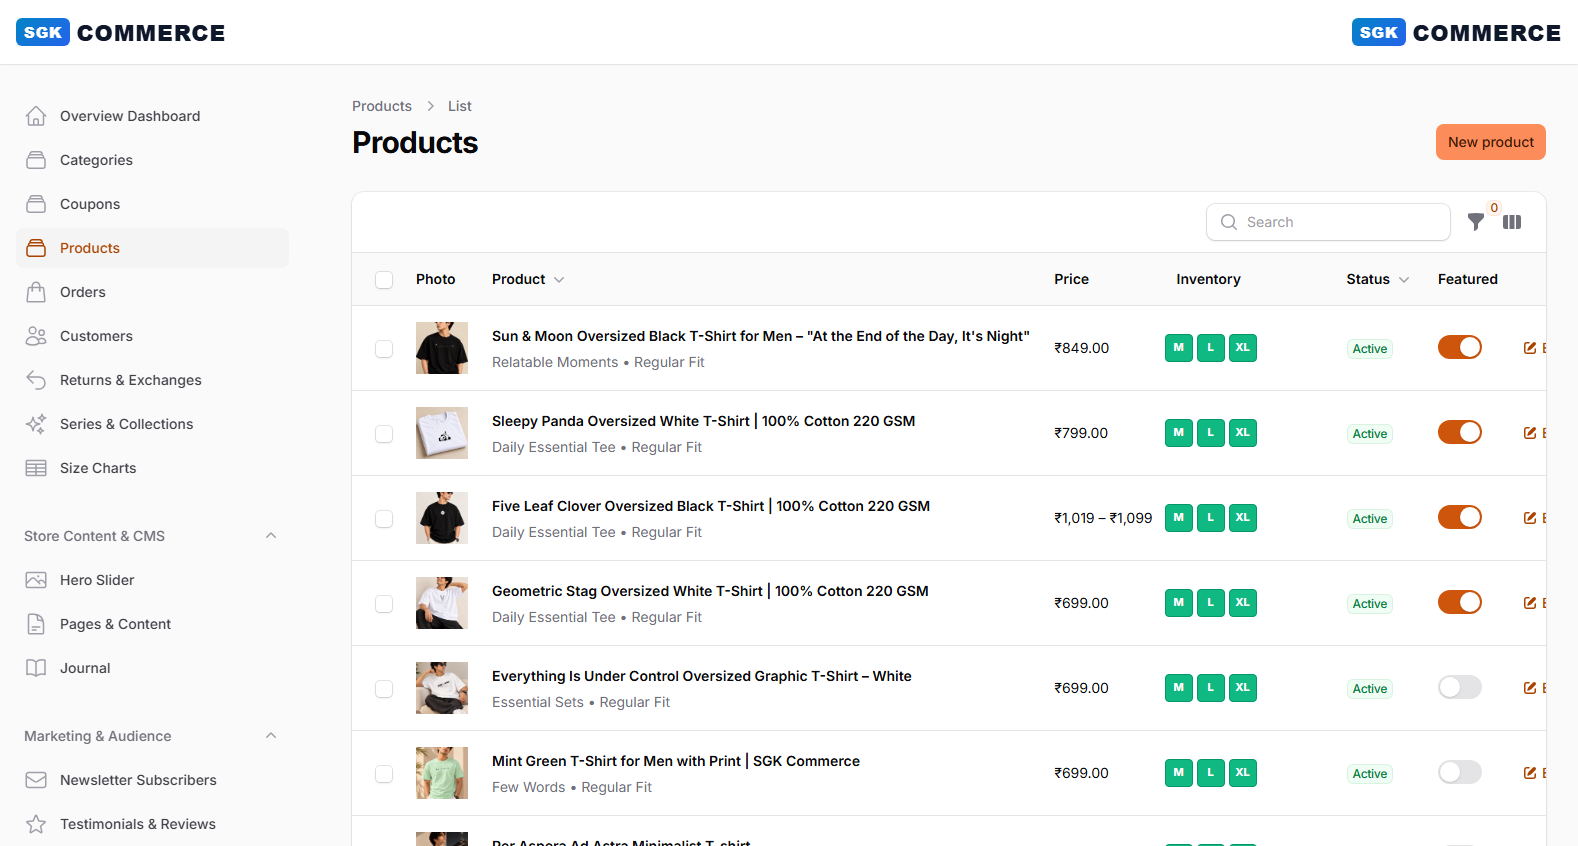1578x846 pixels.
Task: Enable Featured toggle for Everything Is Under Control
Action: [1460, 687]
